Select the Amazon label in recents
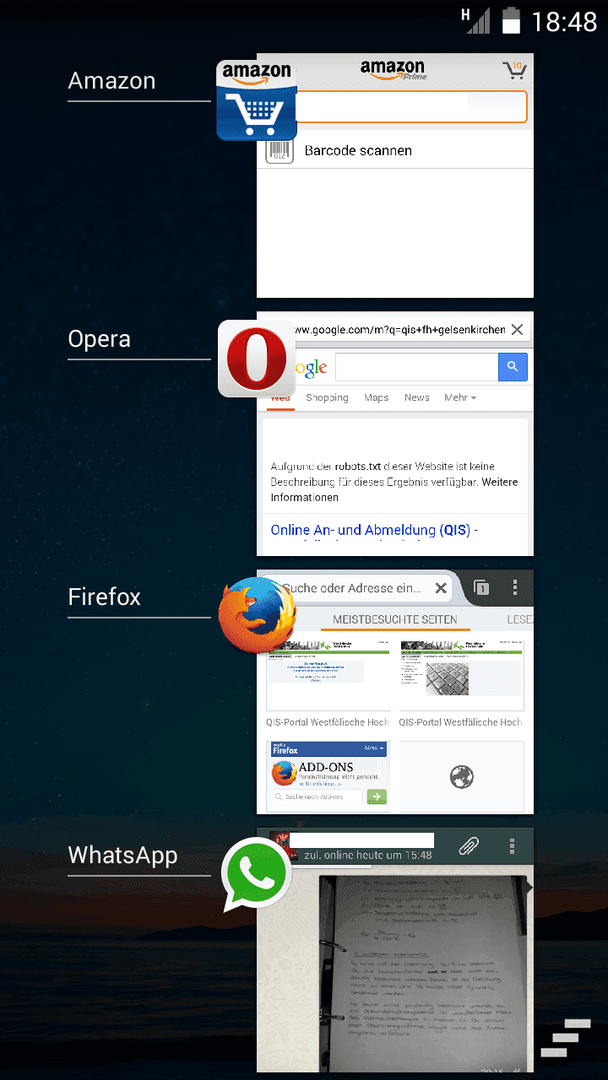608x1080 pixels. coord(112,81)
